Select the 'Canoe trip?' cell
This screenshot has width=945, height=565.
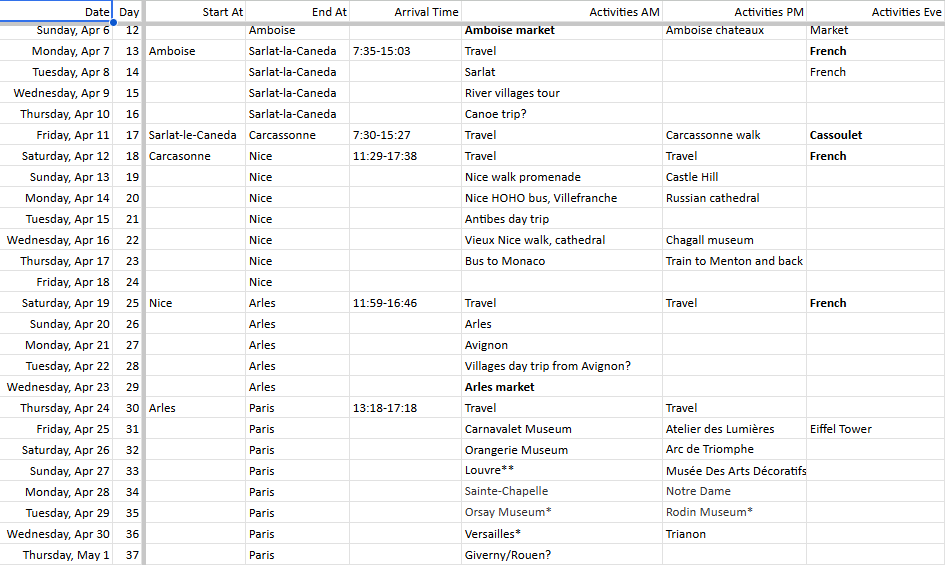(562, 114)
